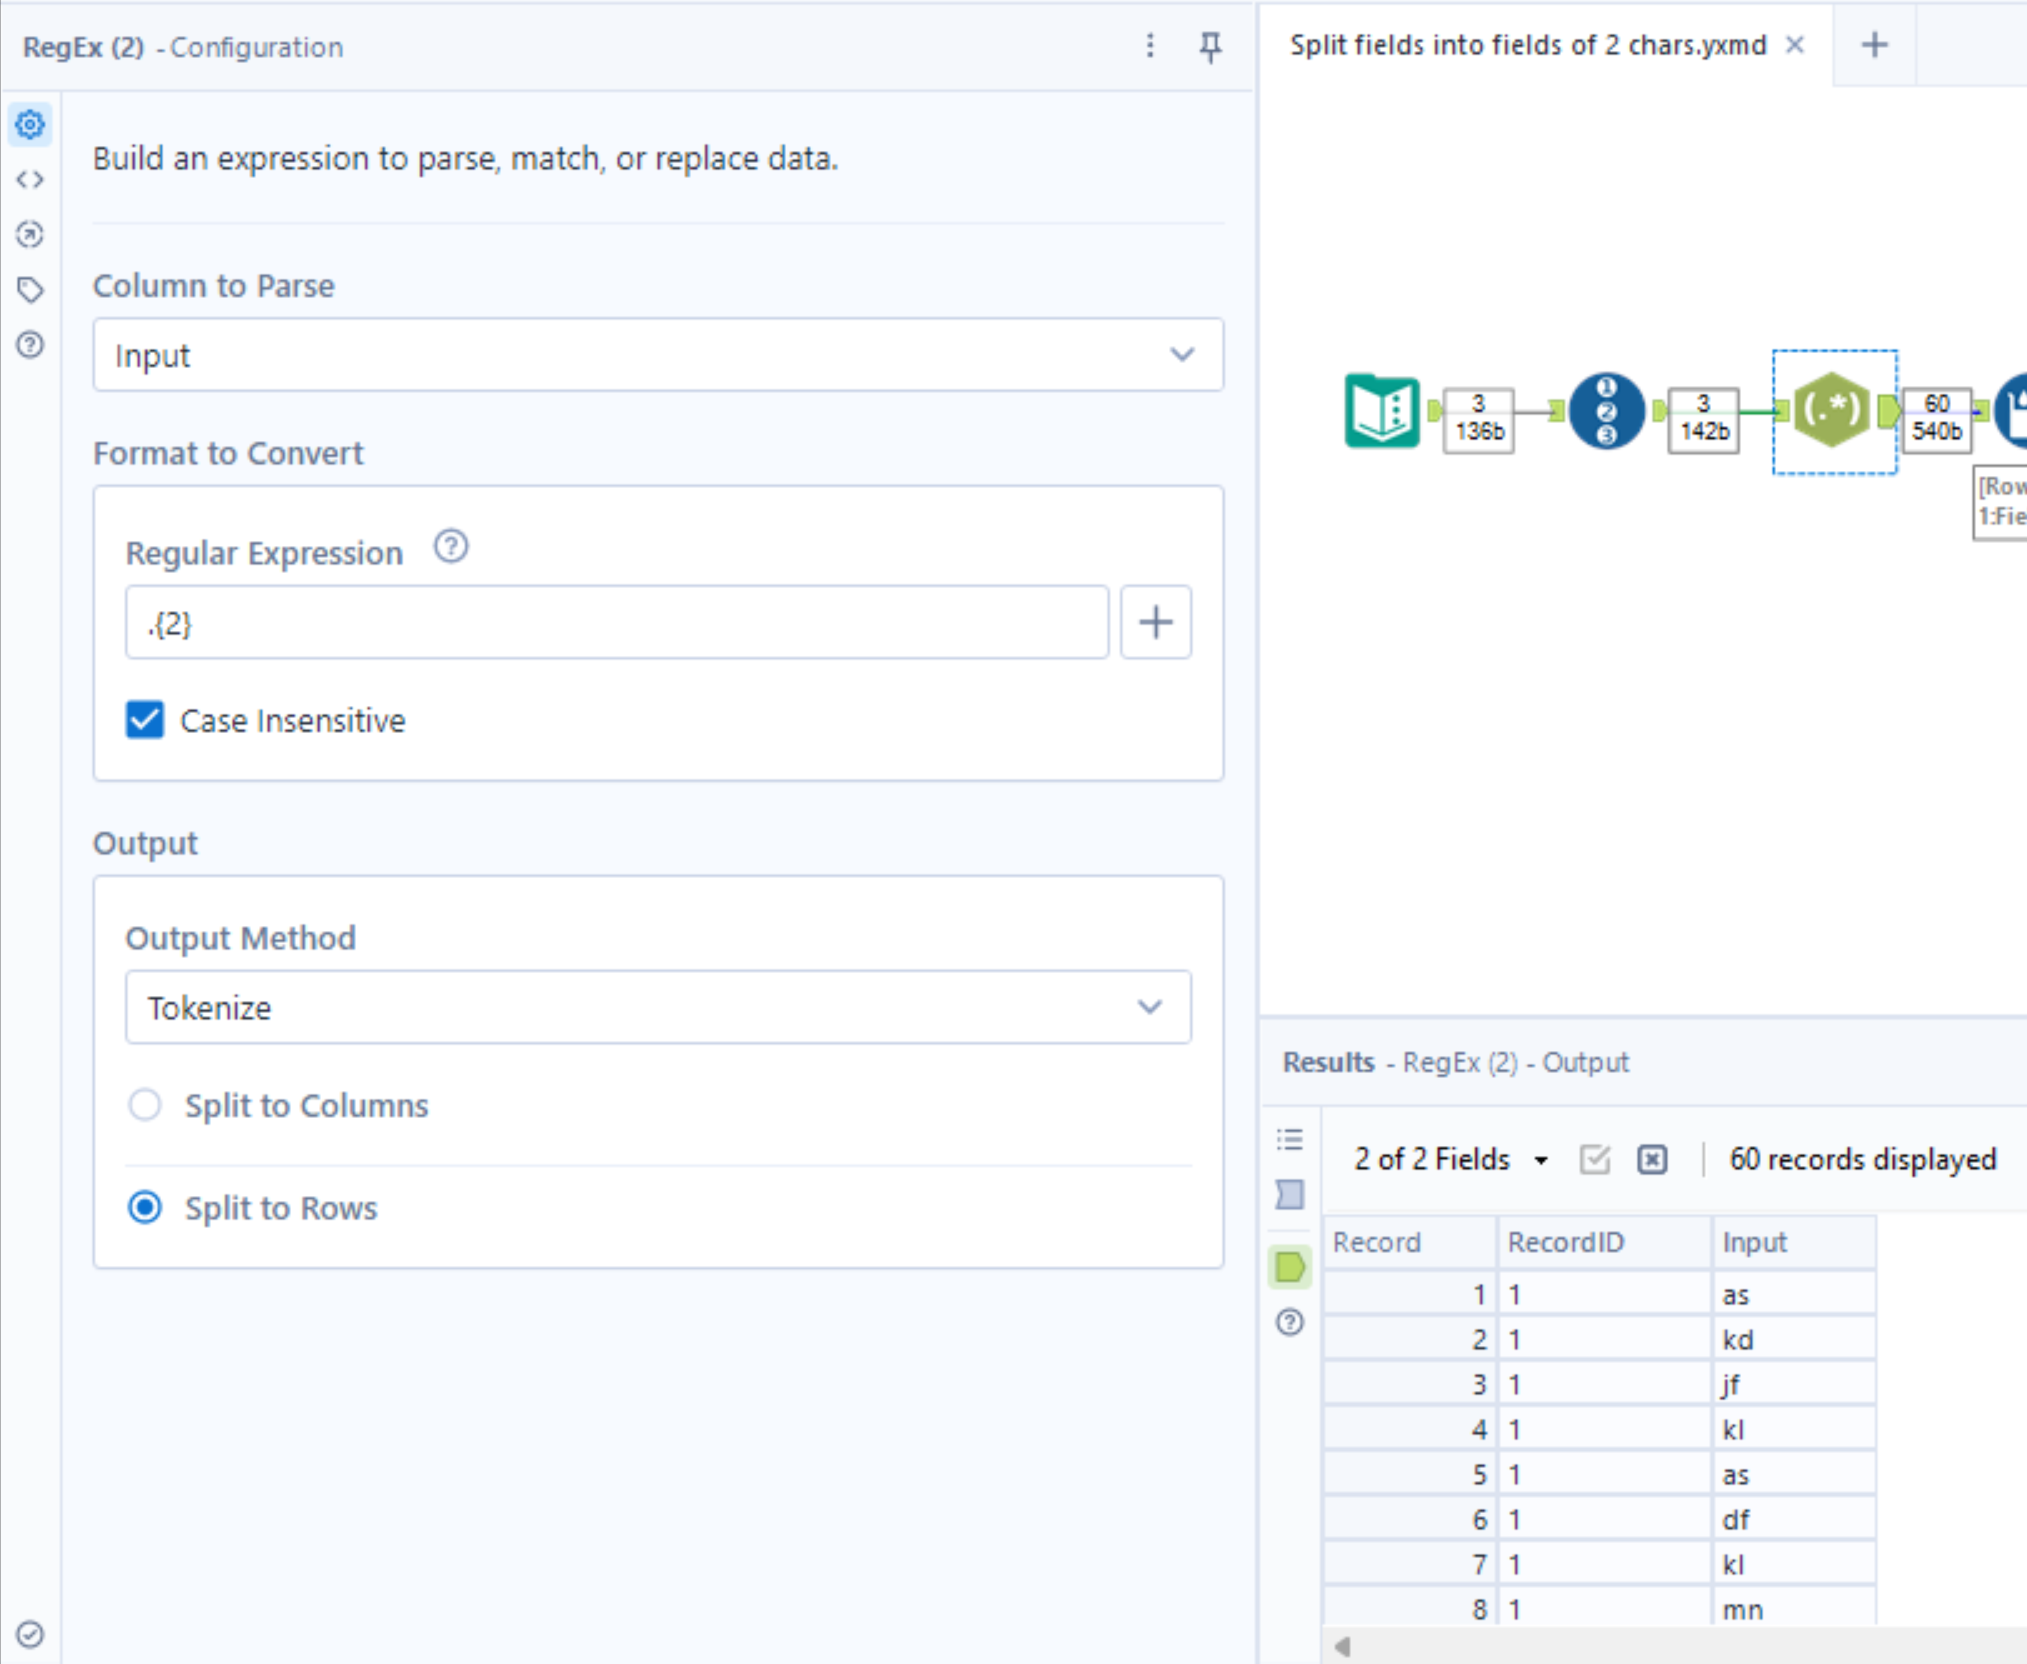Open tool help via the question mark icon
The height and width of the screenshot is (1664, 2027).
click(x=30, y=345)
